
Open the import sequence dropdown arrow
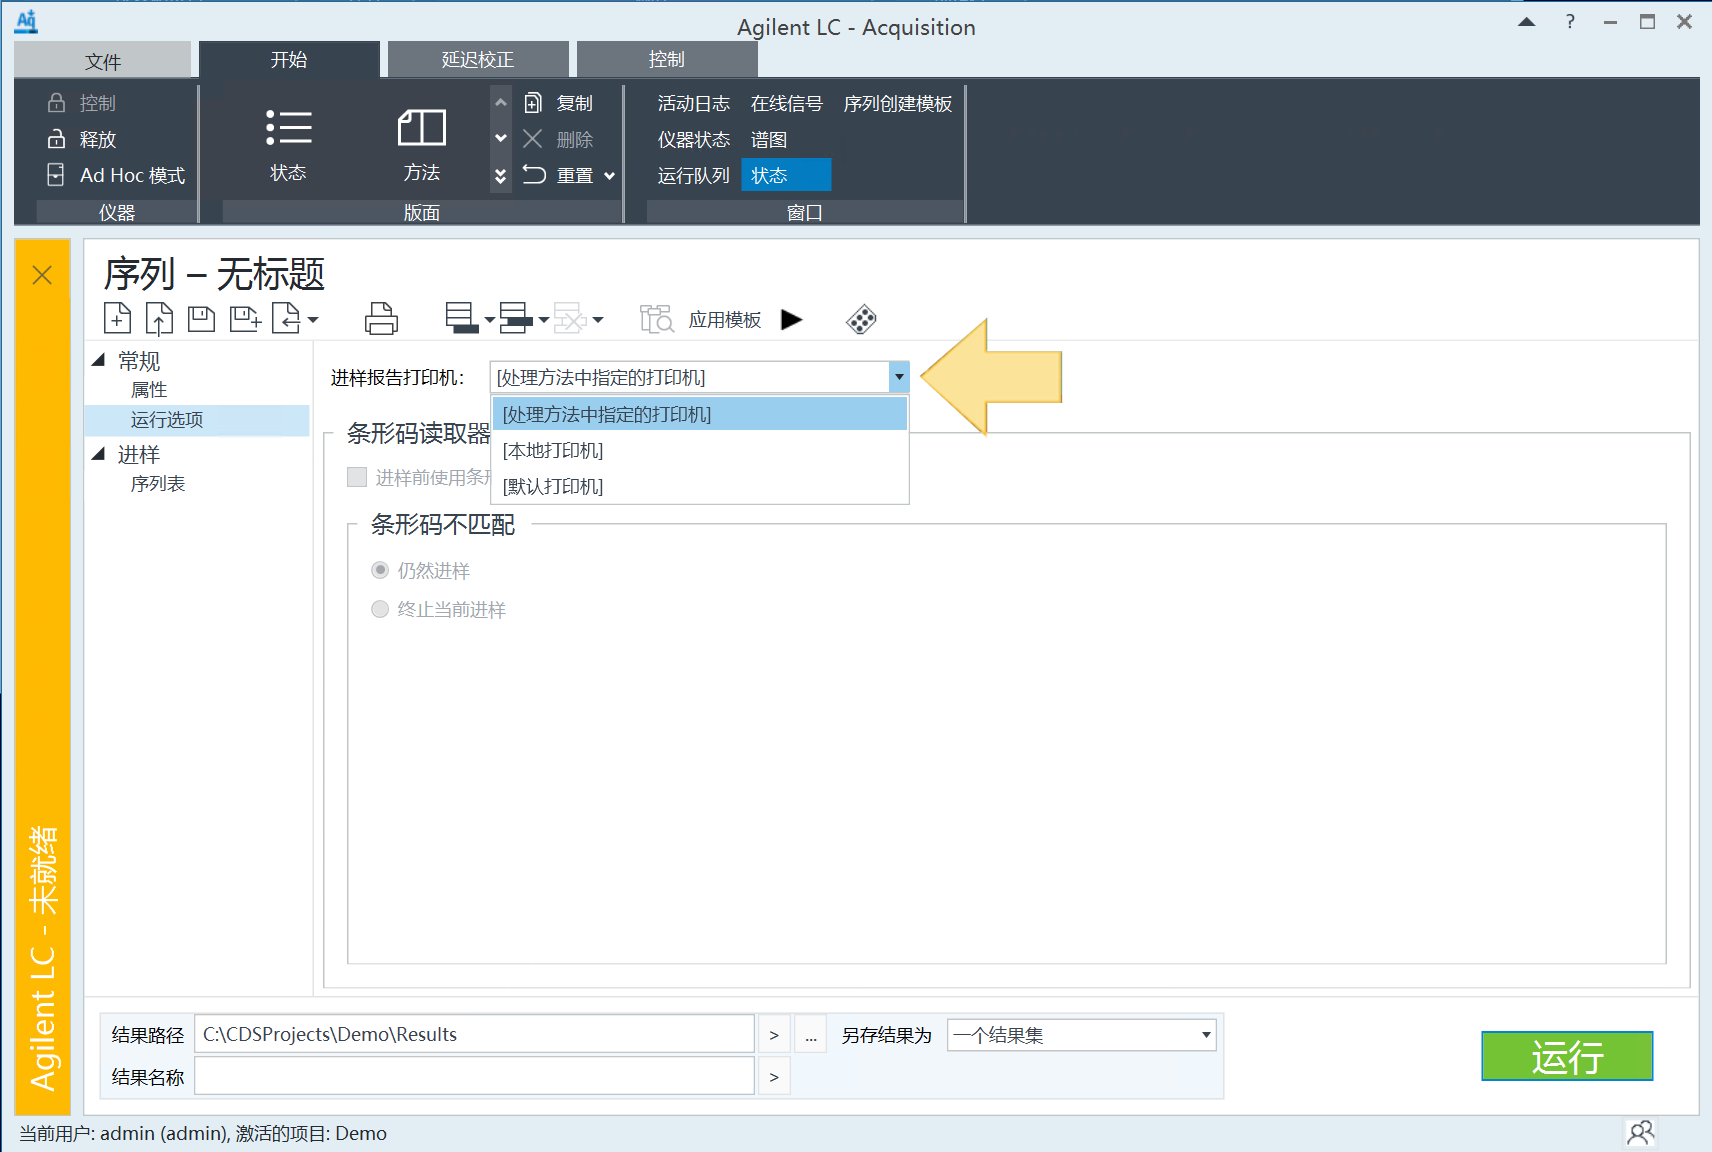point(313,320)
